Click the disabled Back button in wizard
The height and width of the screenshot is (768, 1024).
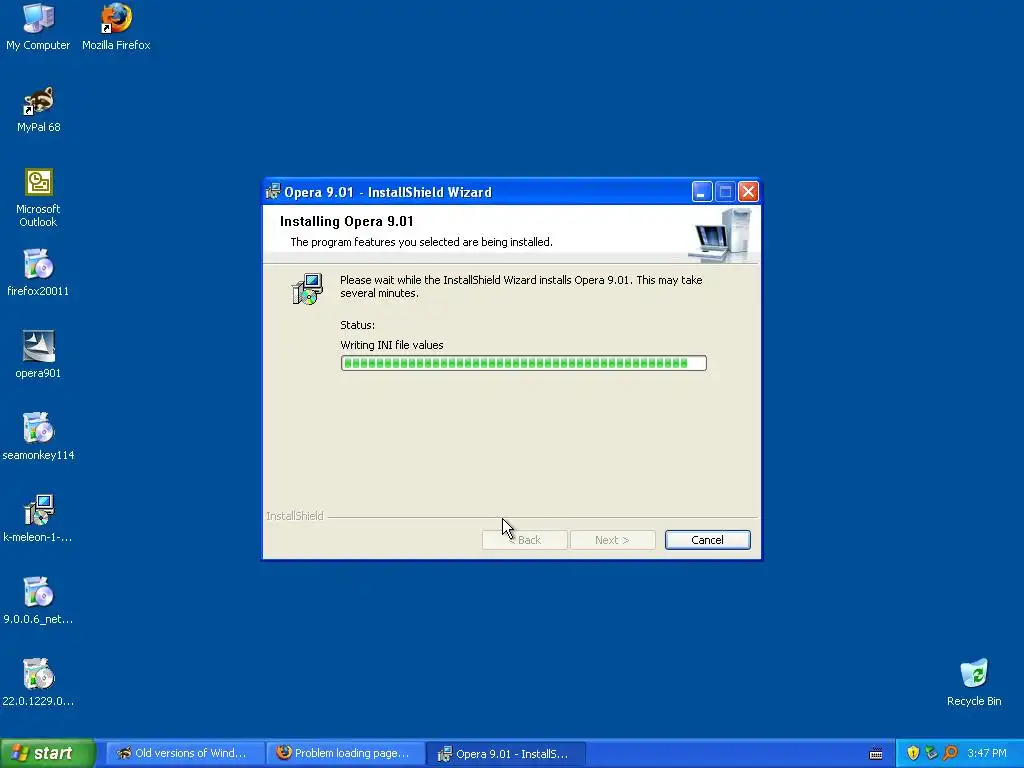(524, 540)
